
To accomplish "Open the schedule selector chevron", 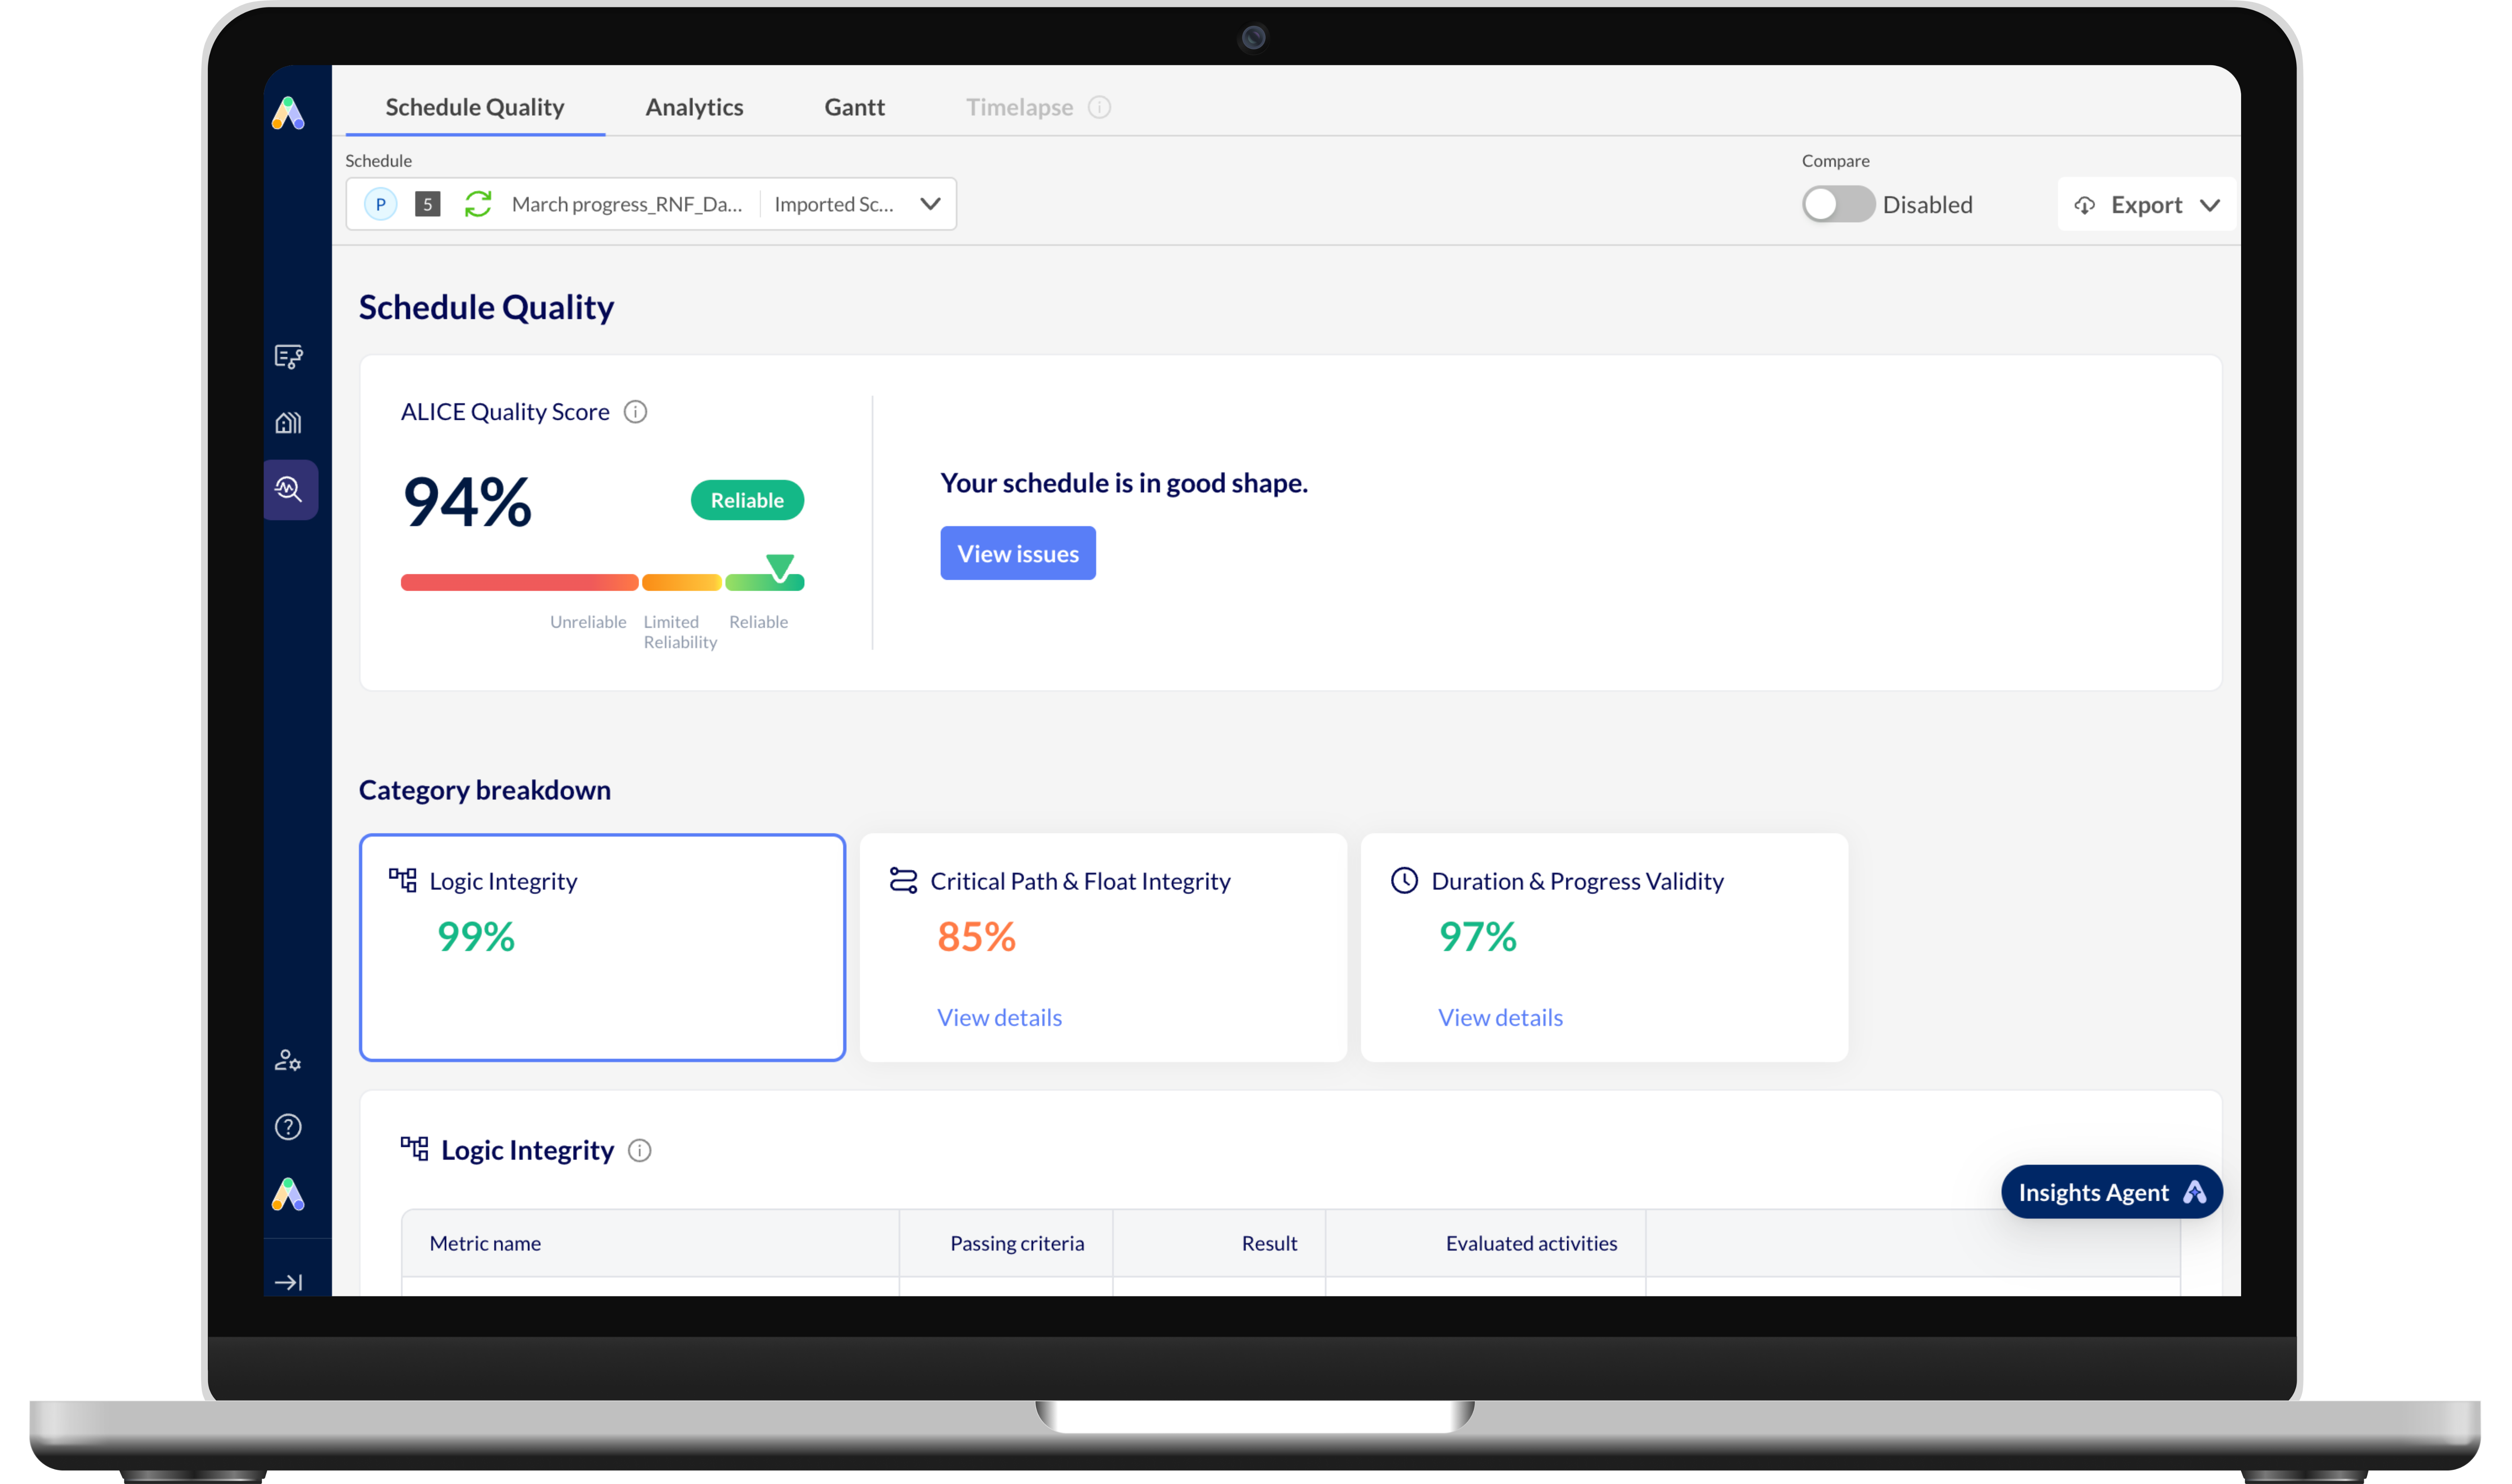I will click(930, 204).
